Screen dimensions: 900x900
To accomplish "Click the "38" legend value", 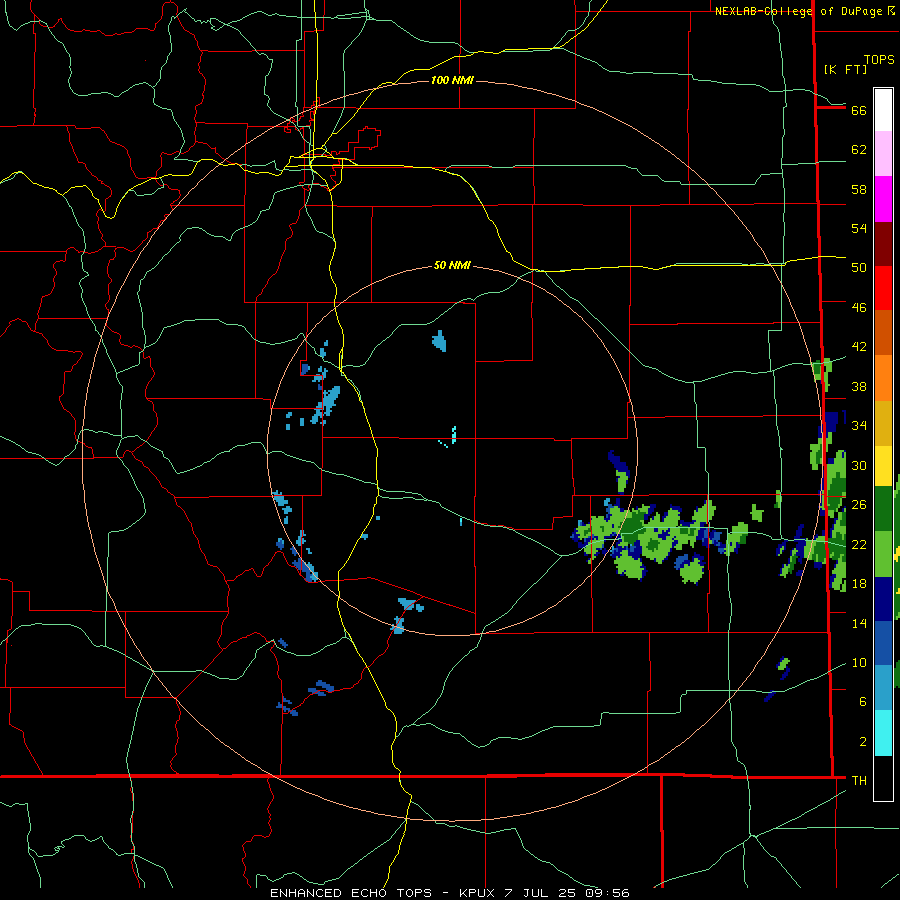I will click(x=859, y=386).
